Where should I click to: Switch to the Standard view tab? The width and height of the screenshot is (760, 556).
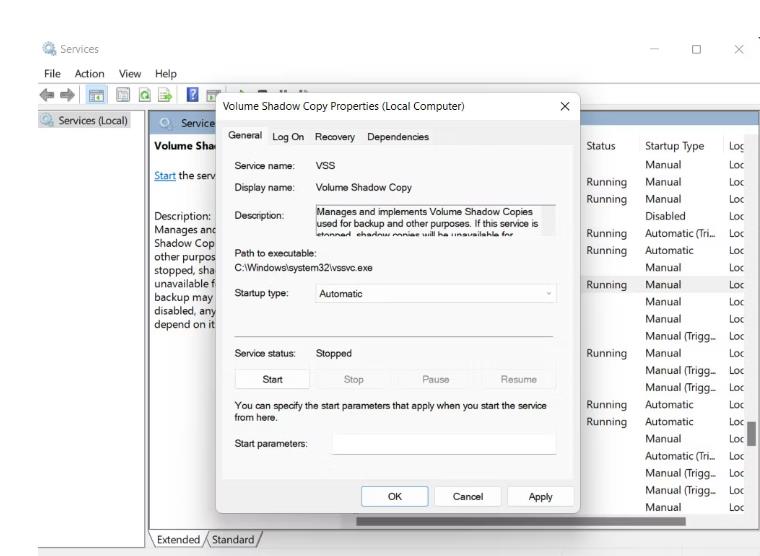233,540
